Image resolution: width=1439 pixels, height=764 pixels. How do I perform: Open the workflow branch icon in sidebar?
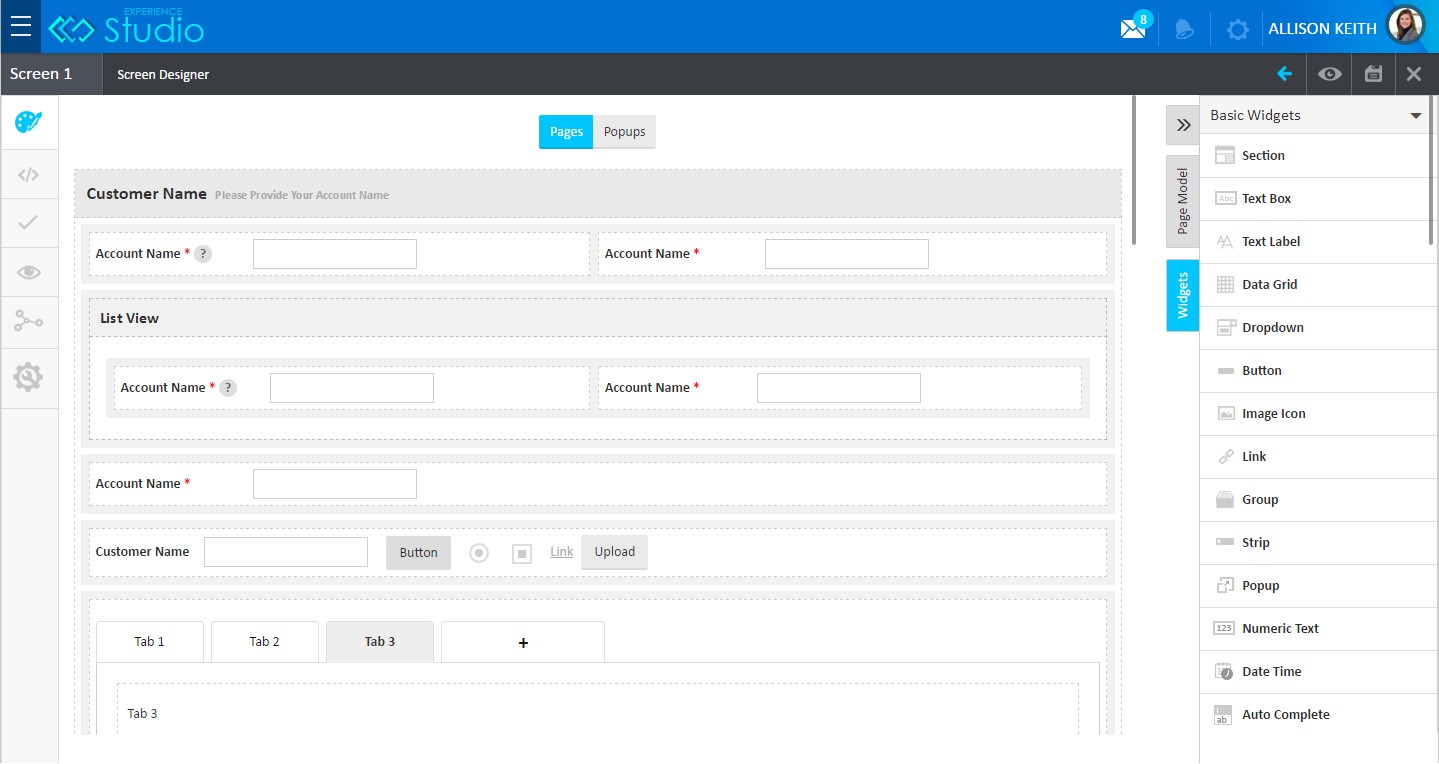pyautogui.click(x=28, y=321)
